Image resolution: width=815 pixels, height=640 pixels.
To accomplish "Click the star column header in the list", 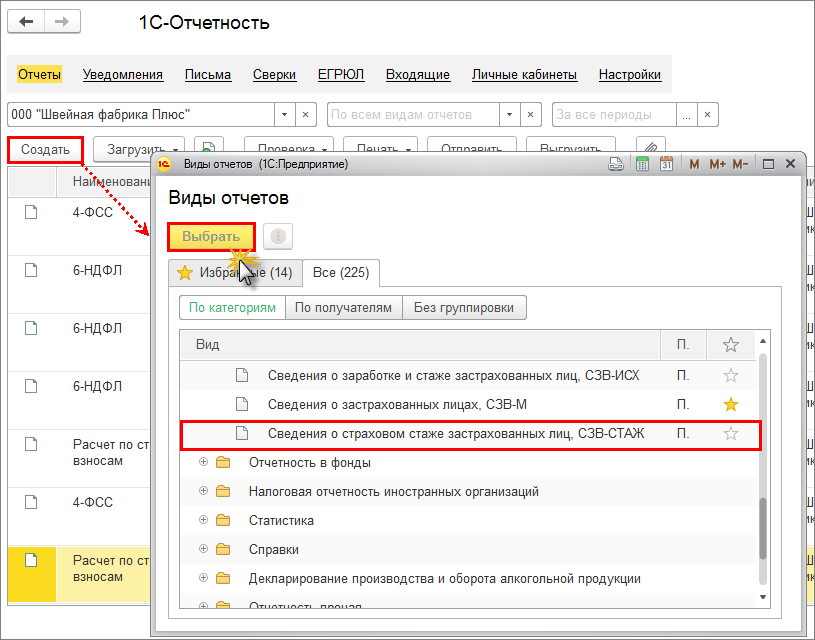I will 731,345.
